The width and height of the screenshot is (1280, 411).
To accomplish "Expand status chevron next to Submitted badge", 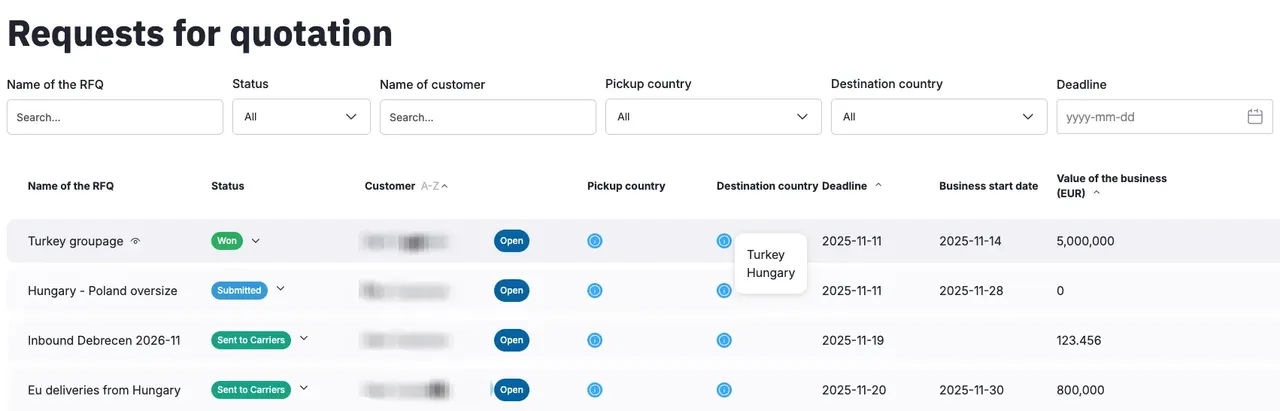I will click(x=280, y=290).
